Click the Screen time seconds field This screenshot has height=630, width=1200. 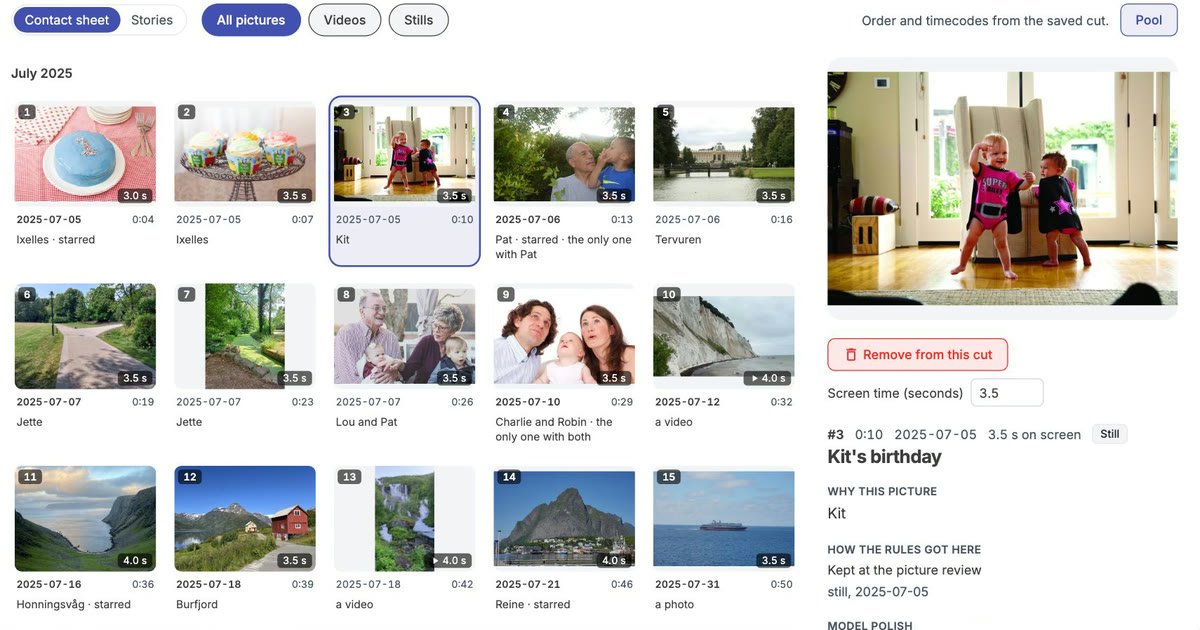click(1007, 393)
